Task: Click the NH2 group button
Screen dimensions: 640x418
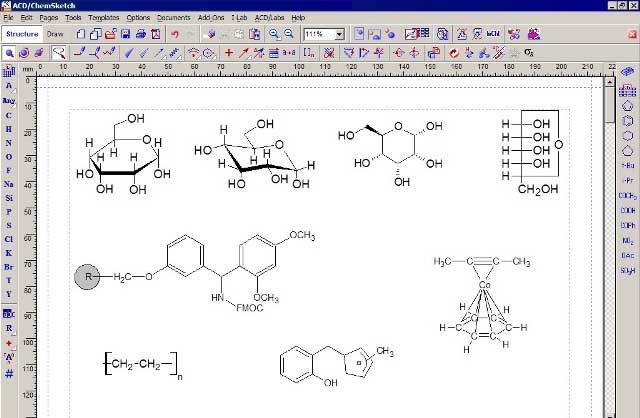Action: [x=628, y=240]
